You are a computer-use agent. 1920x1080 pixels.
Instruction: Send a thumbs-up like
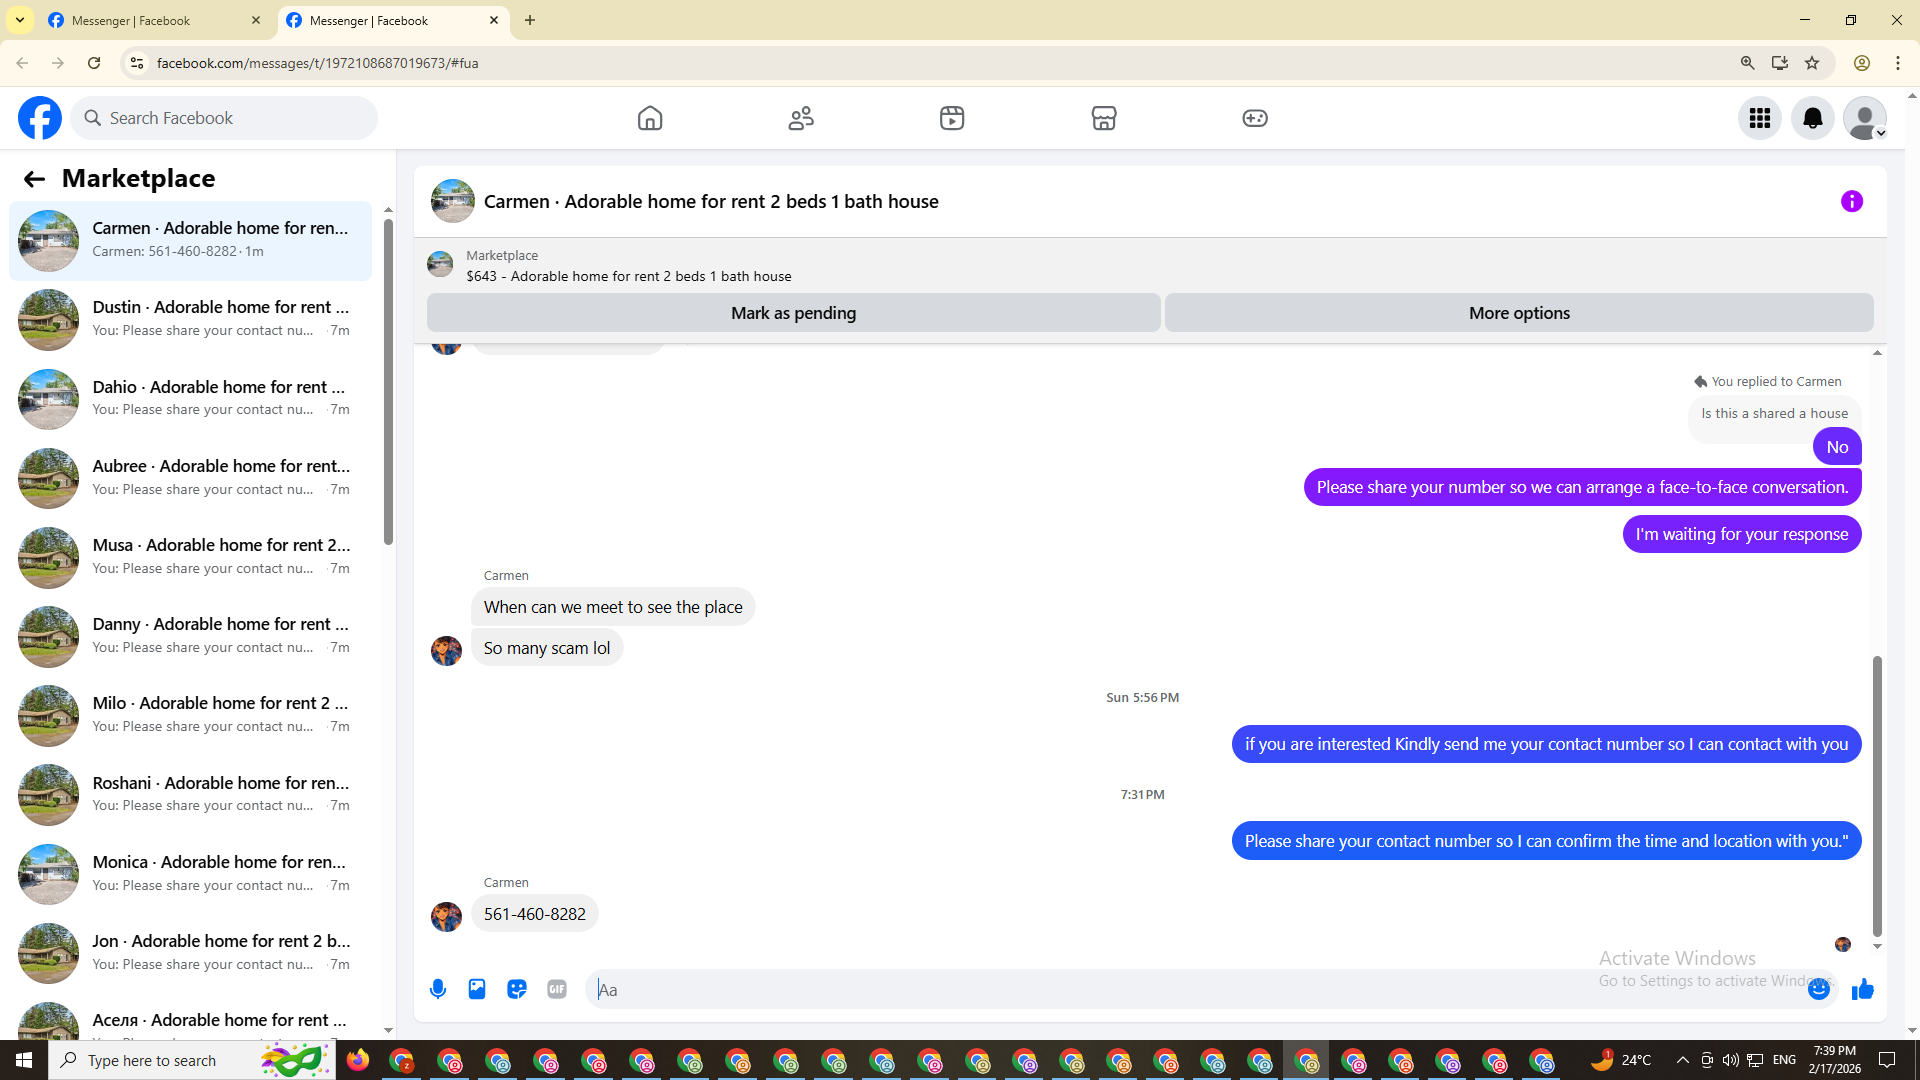pyautogui.click(x=1862, y=989)
